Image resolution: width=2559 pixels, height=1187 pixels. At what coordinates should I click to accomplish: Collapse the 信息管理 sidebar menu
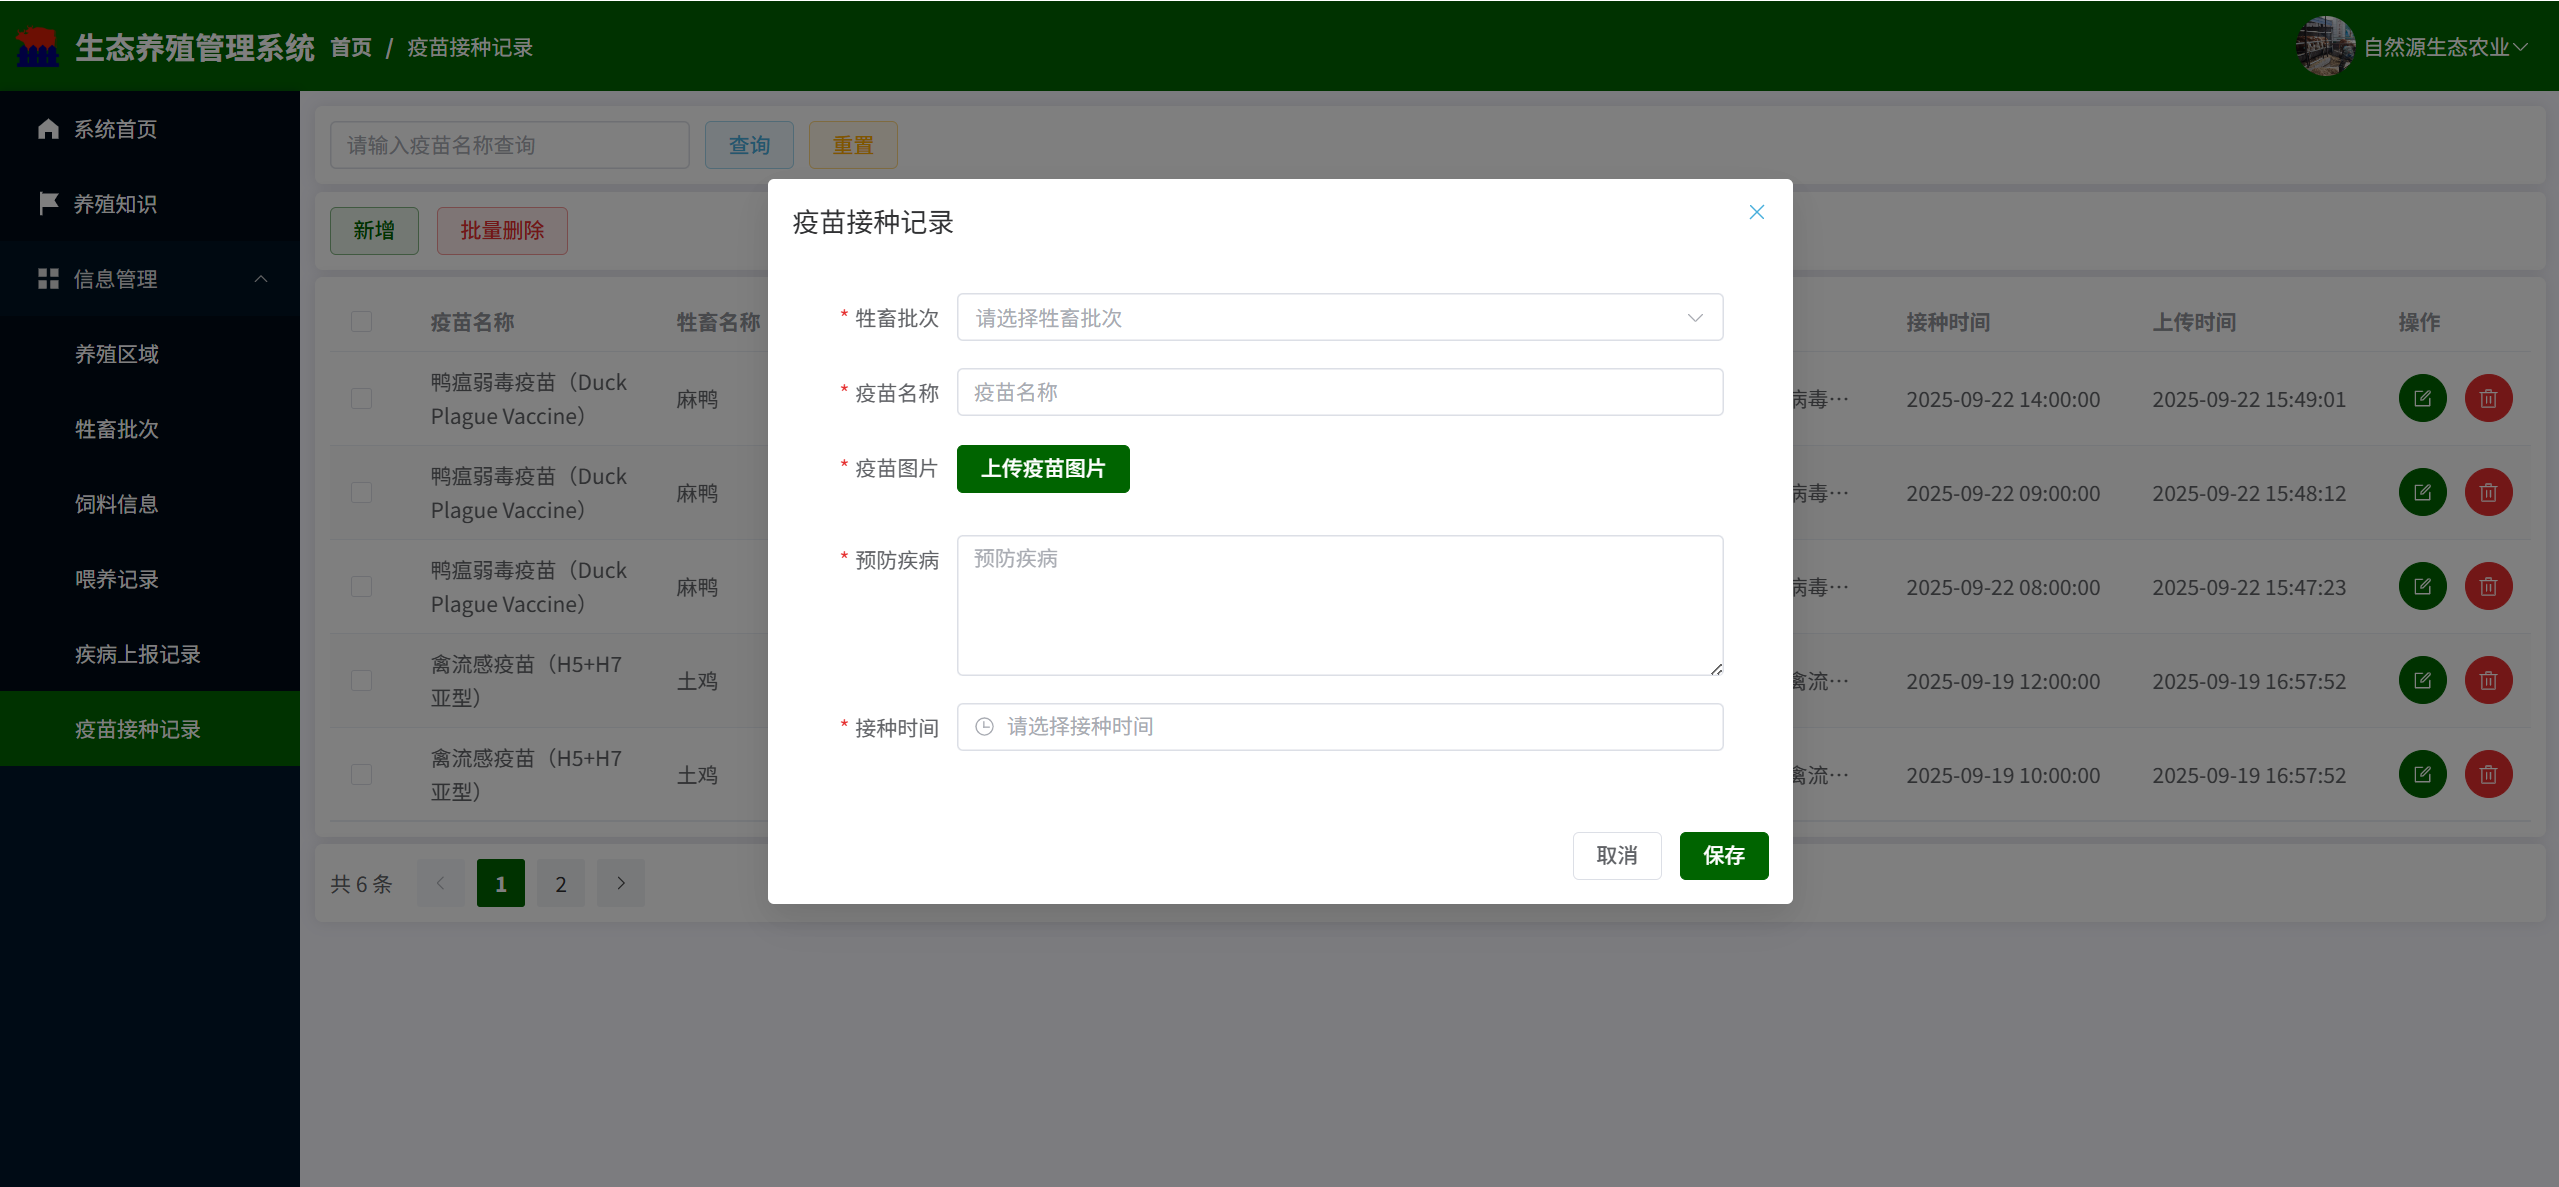pos(261,279)
